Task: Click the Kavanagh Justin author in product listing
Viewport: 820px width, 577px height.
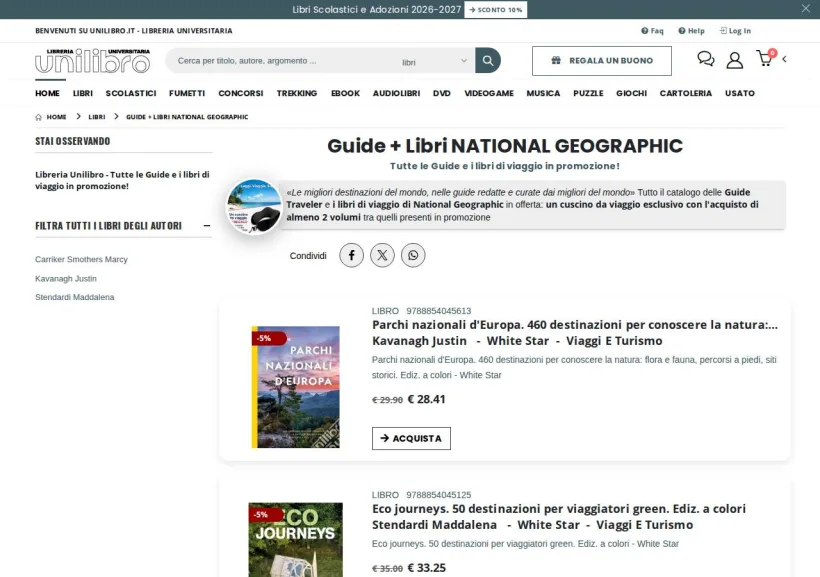Action: point(419,341)
